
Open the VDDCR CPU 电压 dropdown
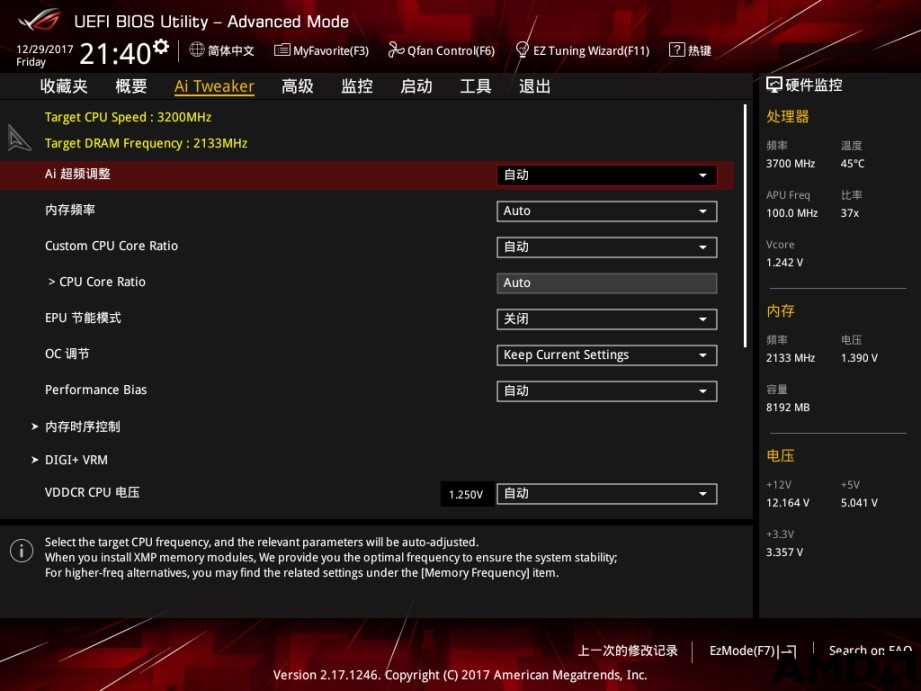click(x=607, y=494)
